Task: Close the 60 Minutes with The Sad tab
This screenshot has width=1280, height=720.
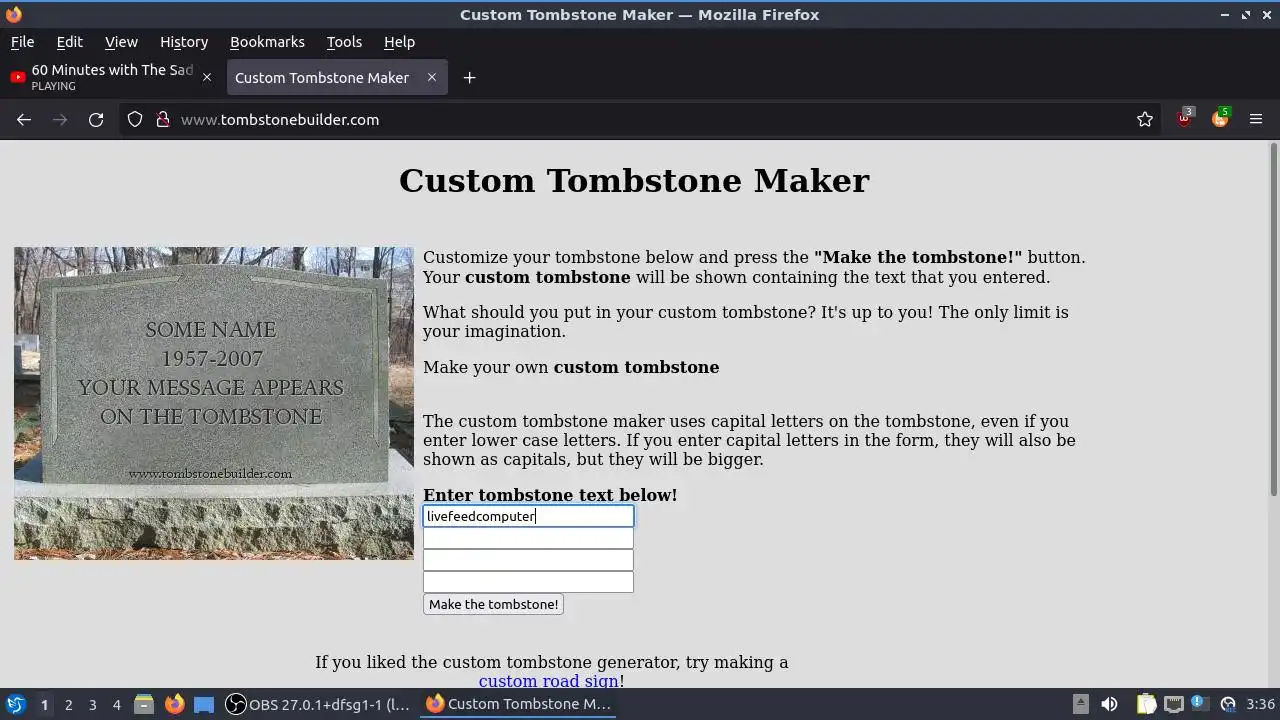Action: (207, 77)
